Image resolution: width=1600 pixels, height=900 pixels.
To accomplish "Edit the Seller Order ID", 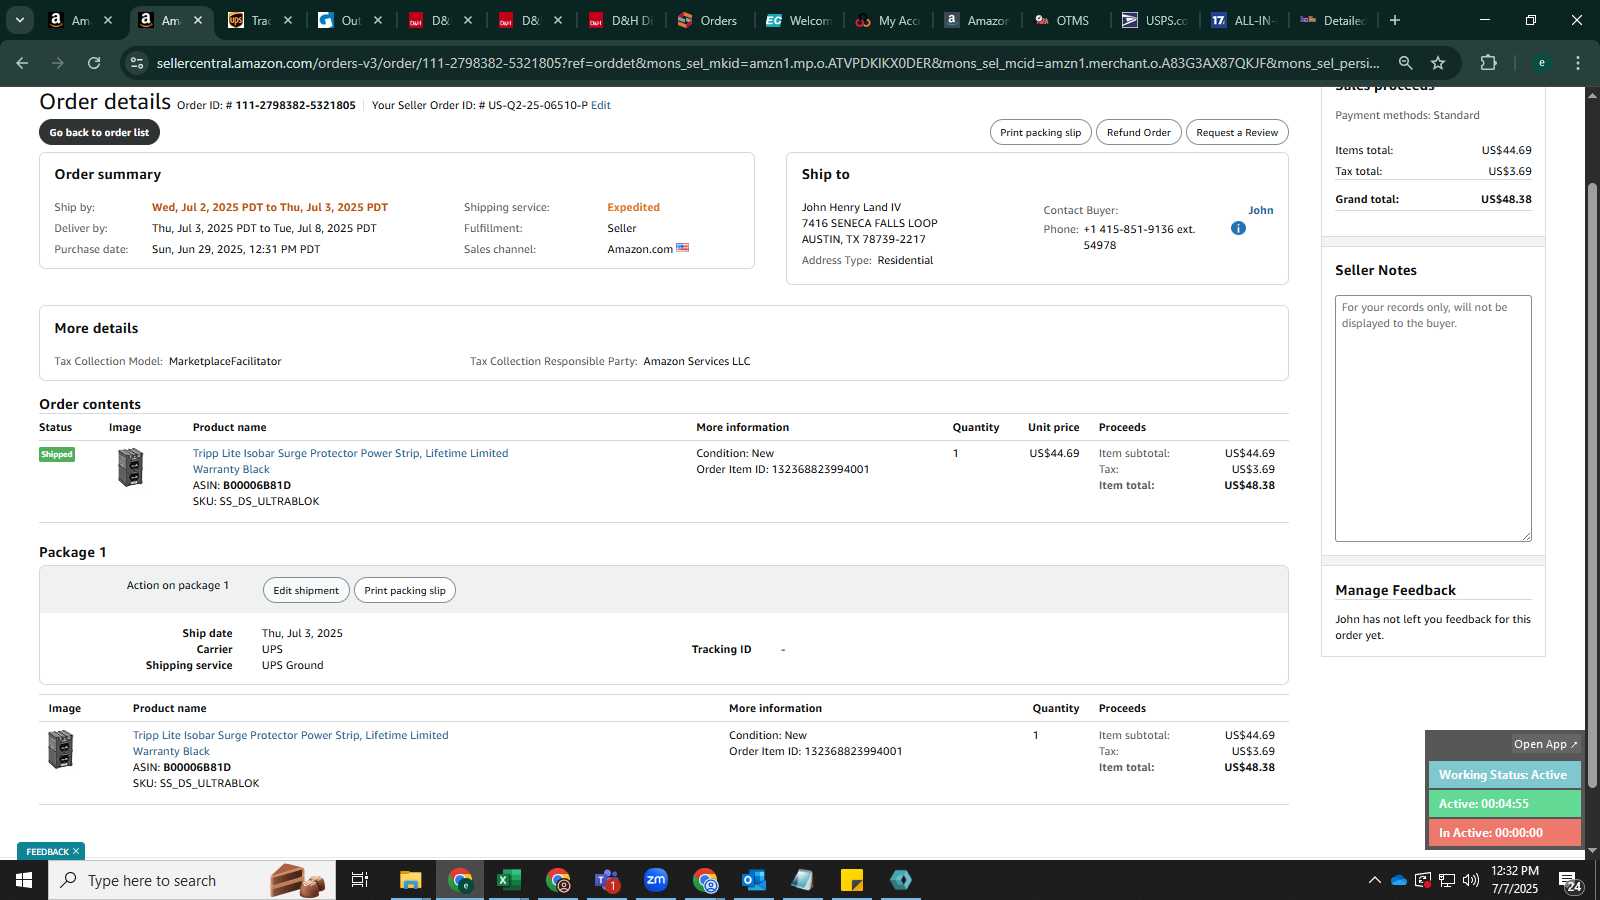I will coord(600,105).
